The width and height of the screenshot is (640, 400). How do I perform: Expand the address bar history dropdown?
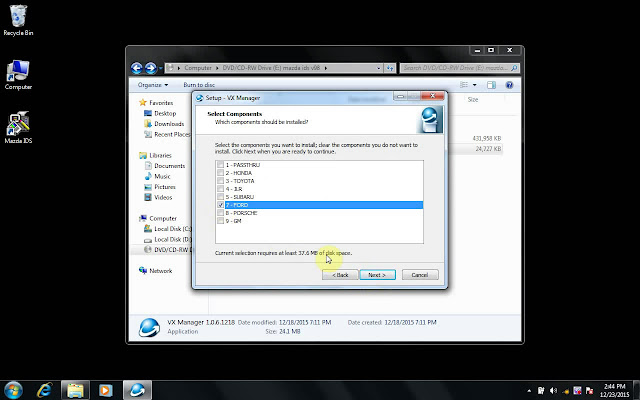click(x=379, y=68)
